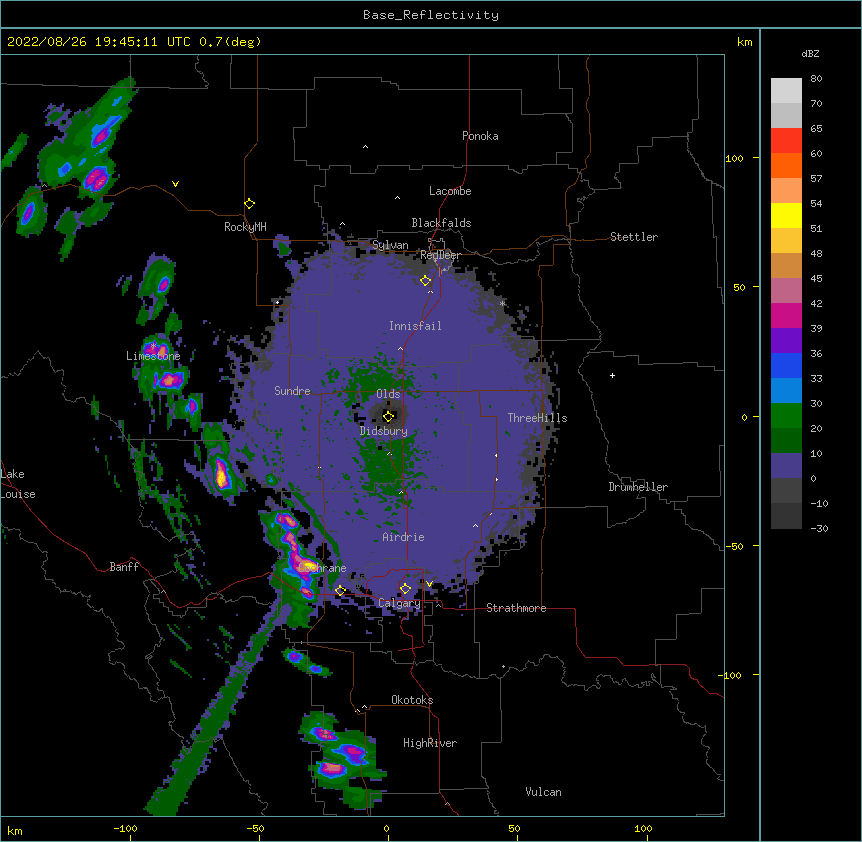
Task: Click the 2022/08/26 19:45:11 UTC timestamp
Action: coord(134,42)
